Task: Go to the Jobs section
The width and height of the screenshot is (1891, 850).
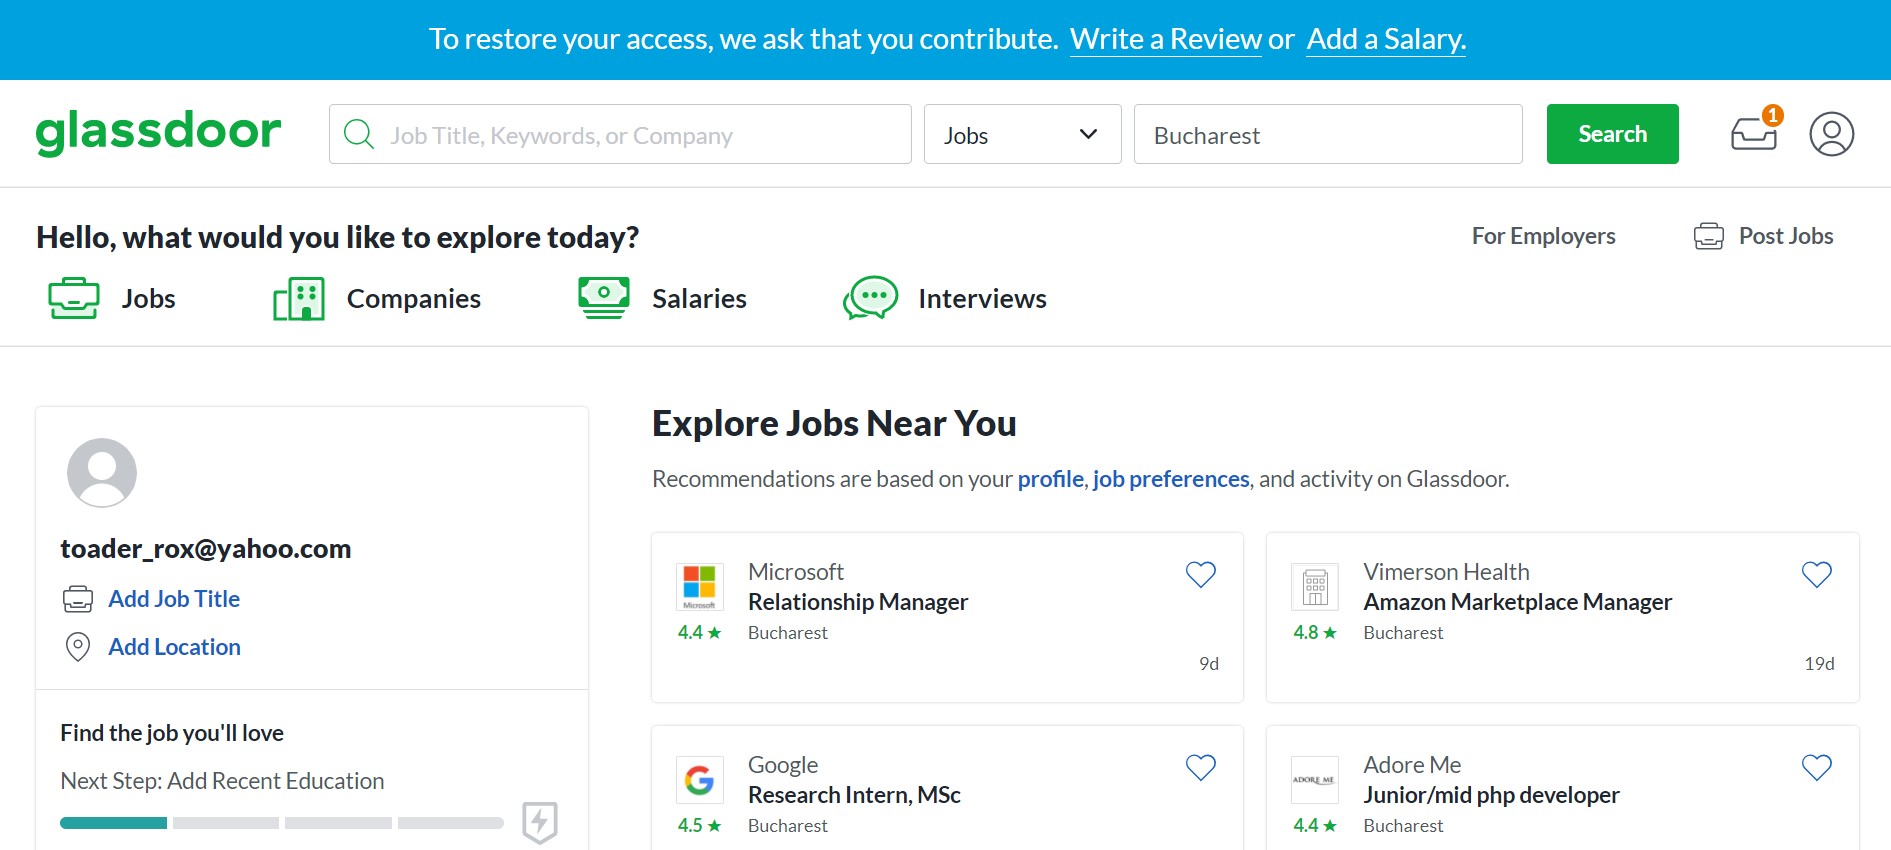Action: click(x=148, y=298)
